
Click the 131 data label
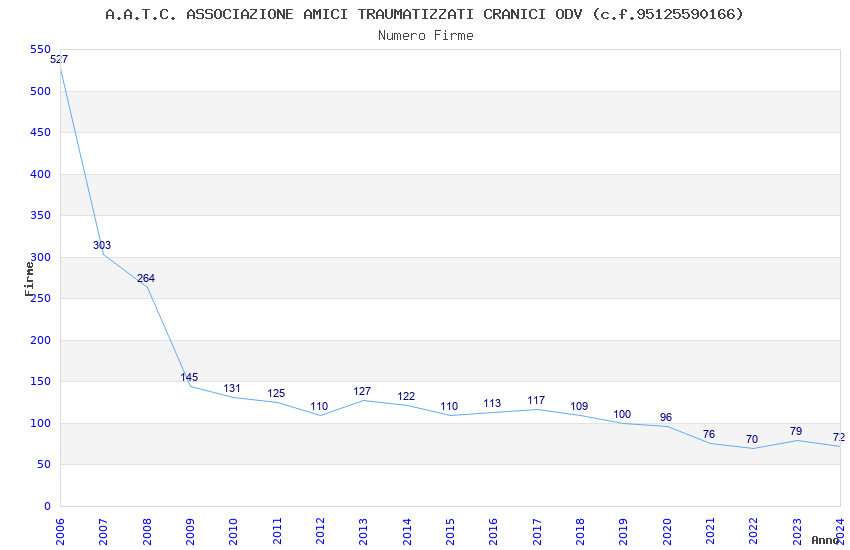[x=232, y=388]
